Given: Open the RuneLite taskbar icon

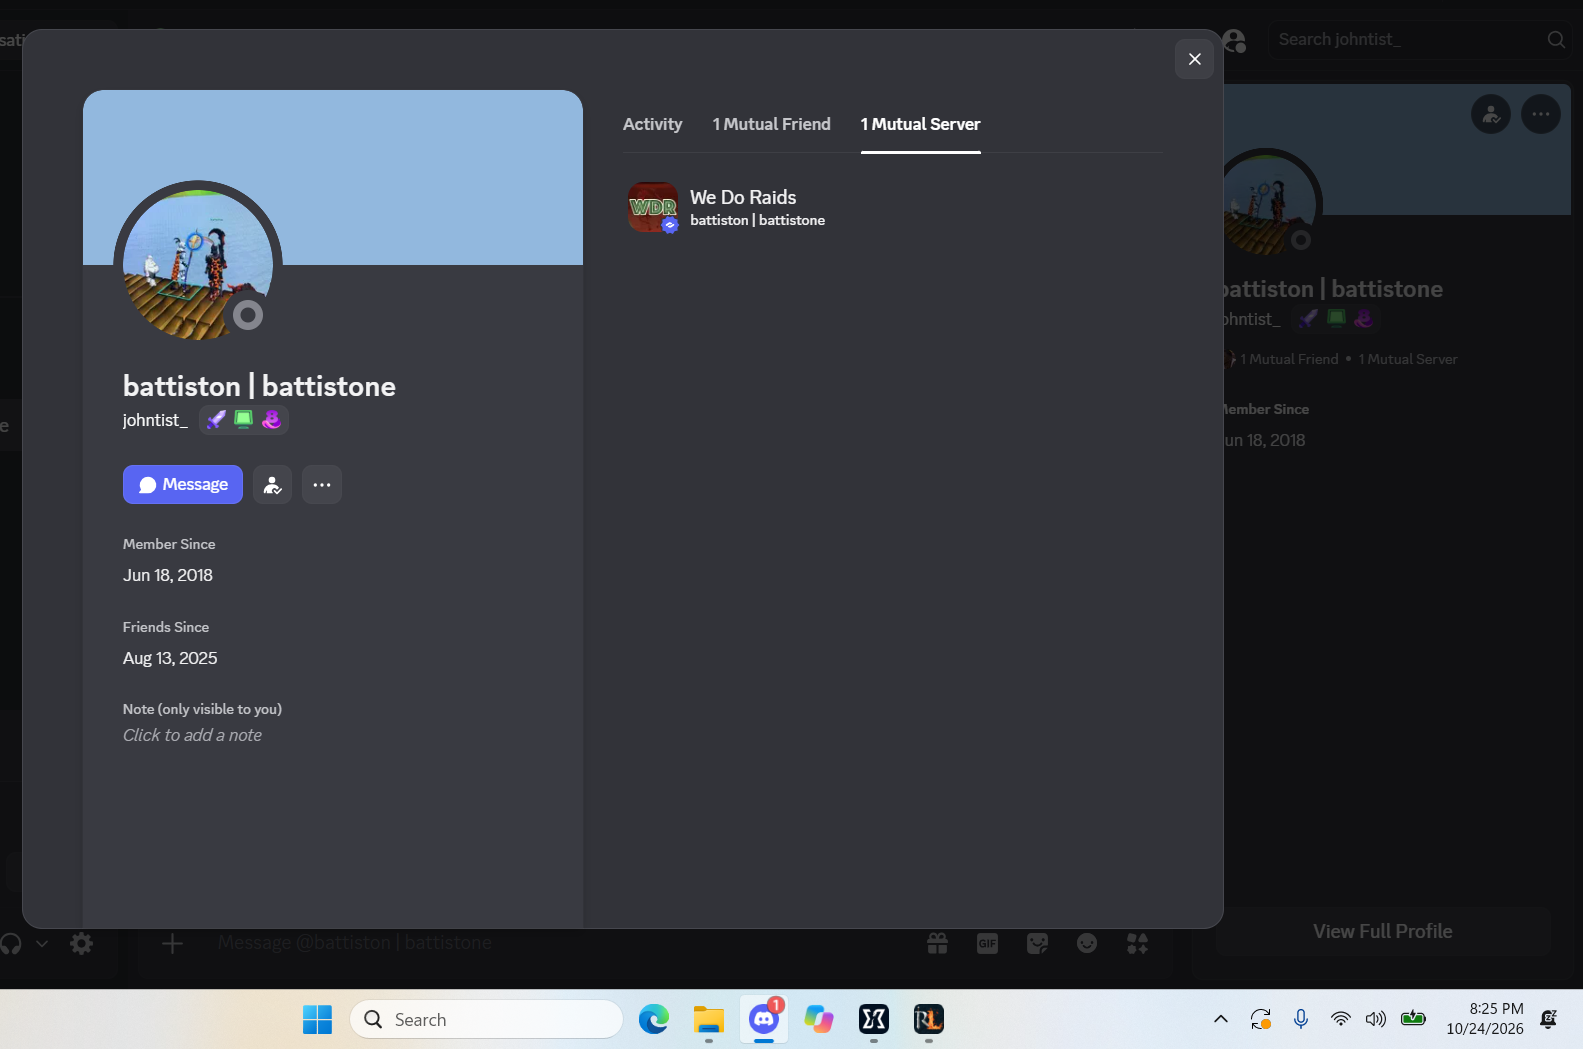Looking at the screenshot, I should [x=929, y=1019].
